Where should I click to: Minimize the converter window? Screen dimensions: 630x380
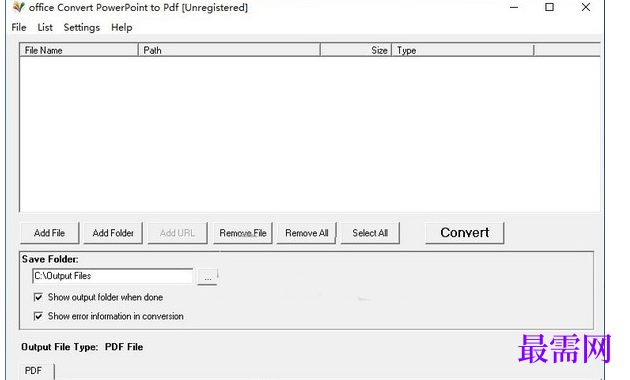tap(514, 7)
